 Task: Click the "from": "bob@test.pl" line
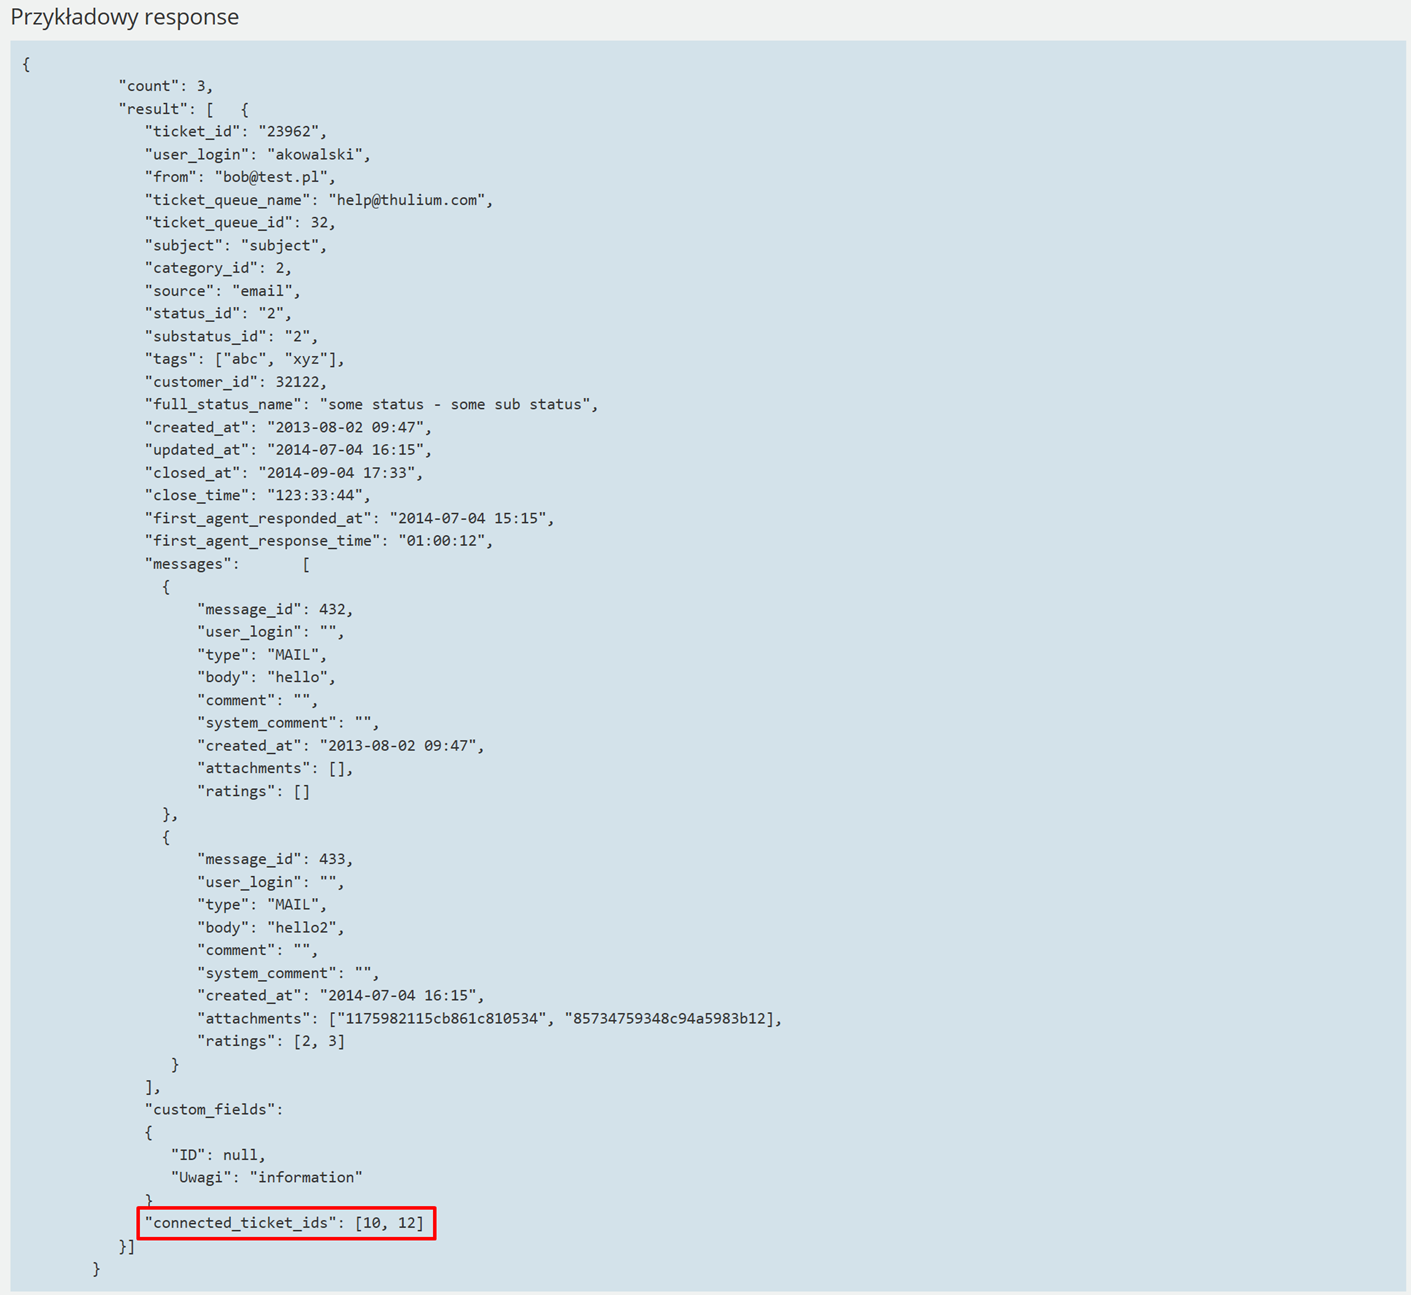[x=240, y=177]
